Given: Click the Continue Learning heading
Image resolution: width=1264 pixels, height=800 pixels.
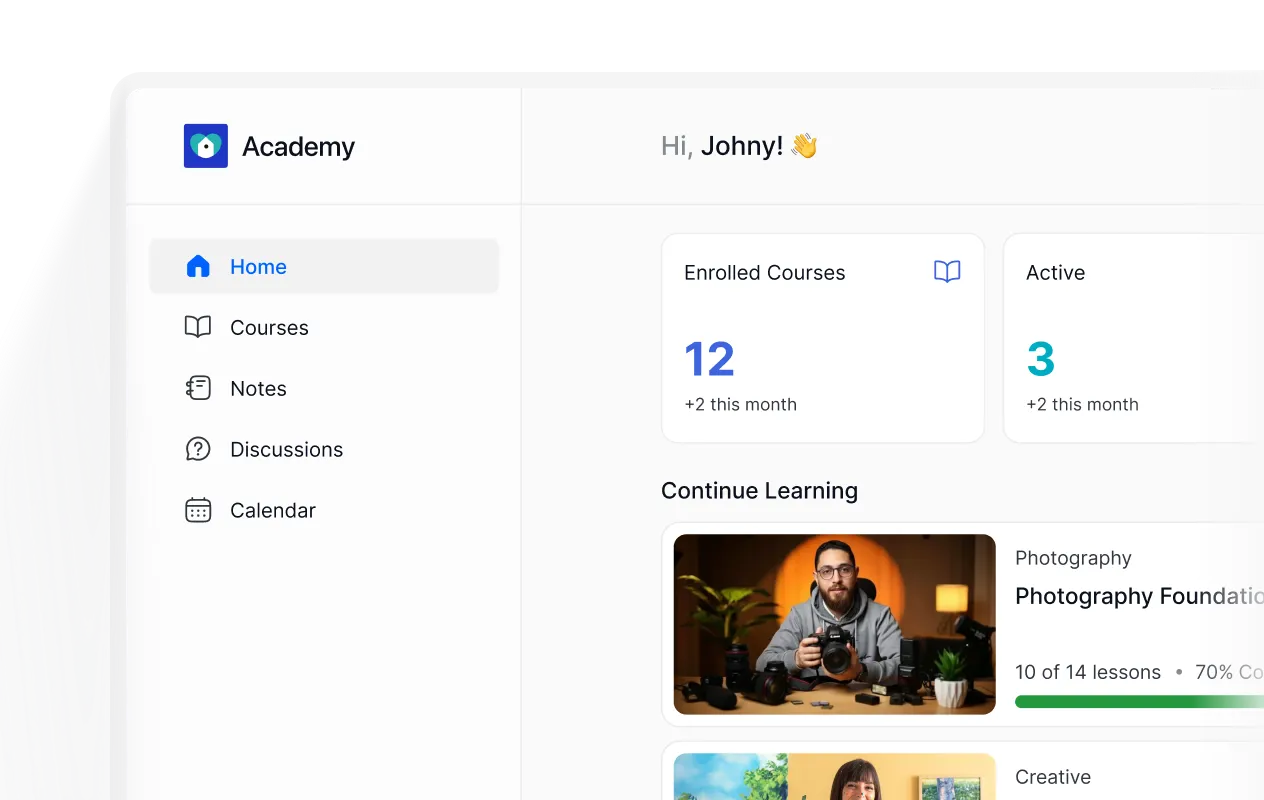Looking at the screenshot, I should pos(759,491).
